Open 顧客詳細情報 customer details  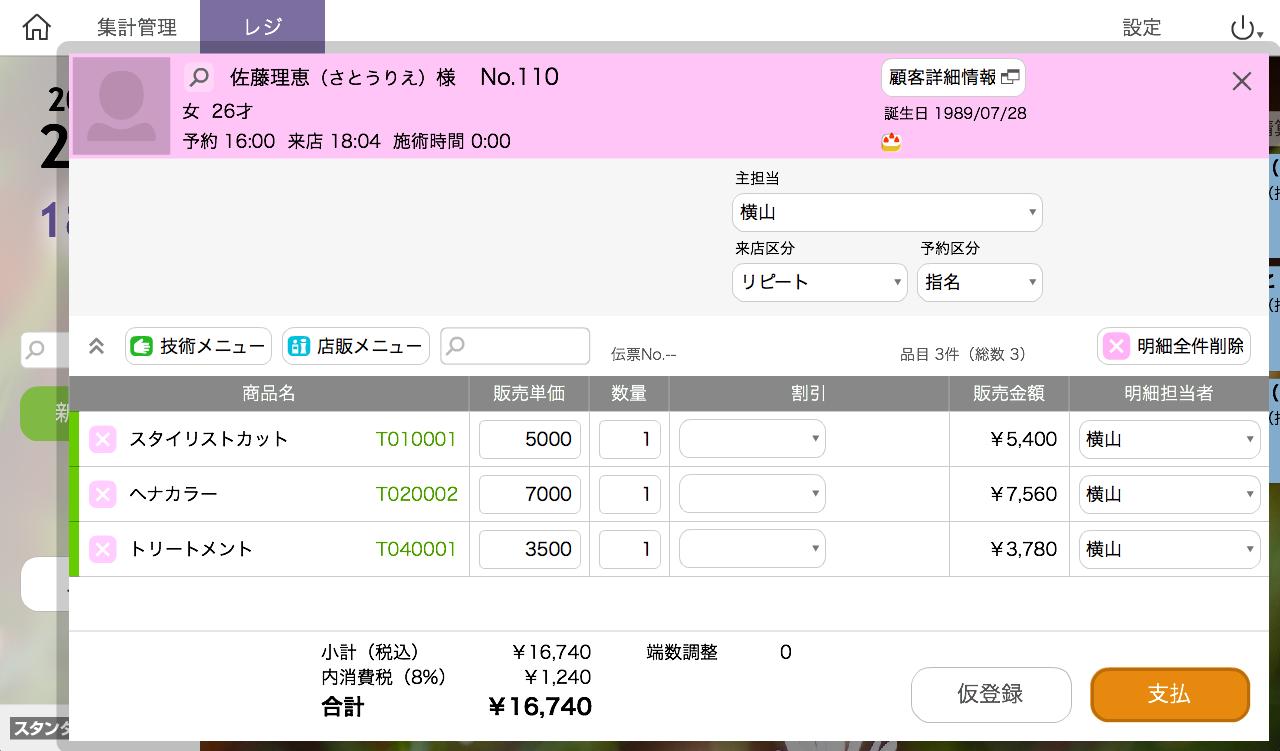click(x=953, y=77)
